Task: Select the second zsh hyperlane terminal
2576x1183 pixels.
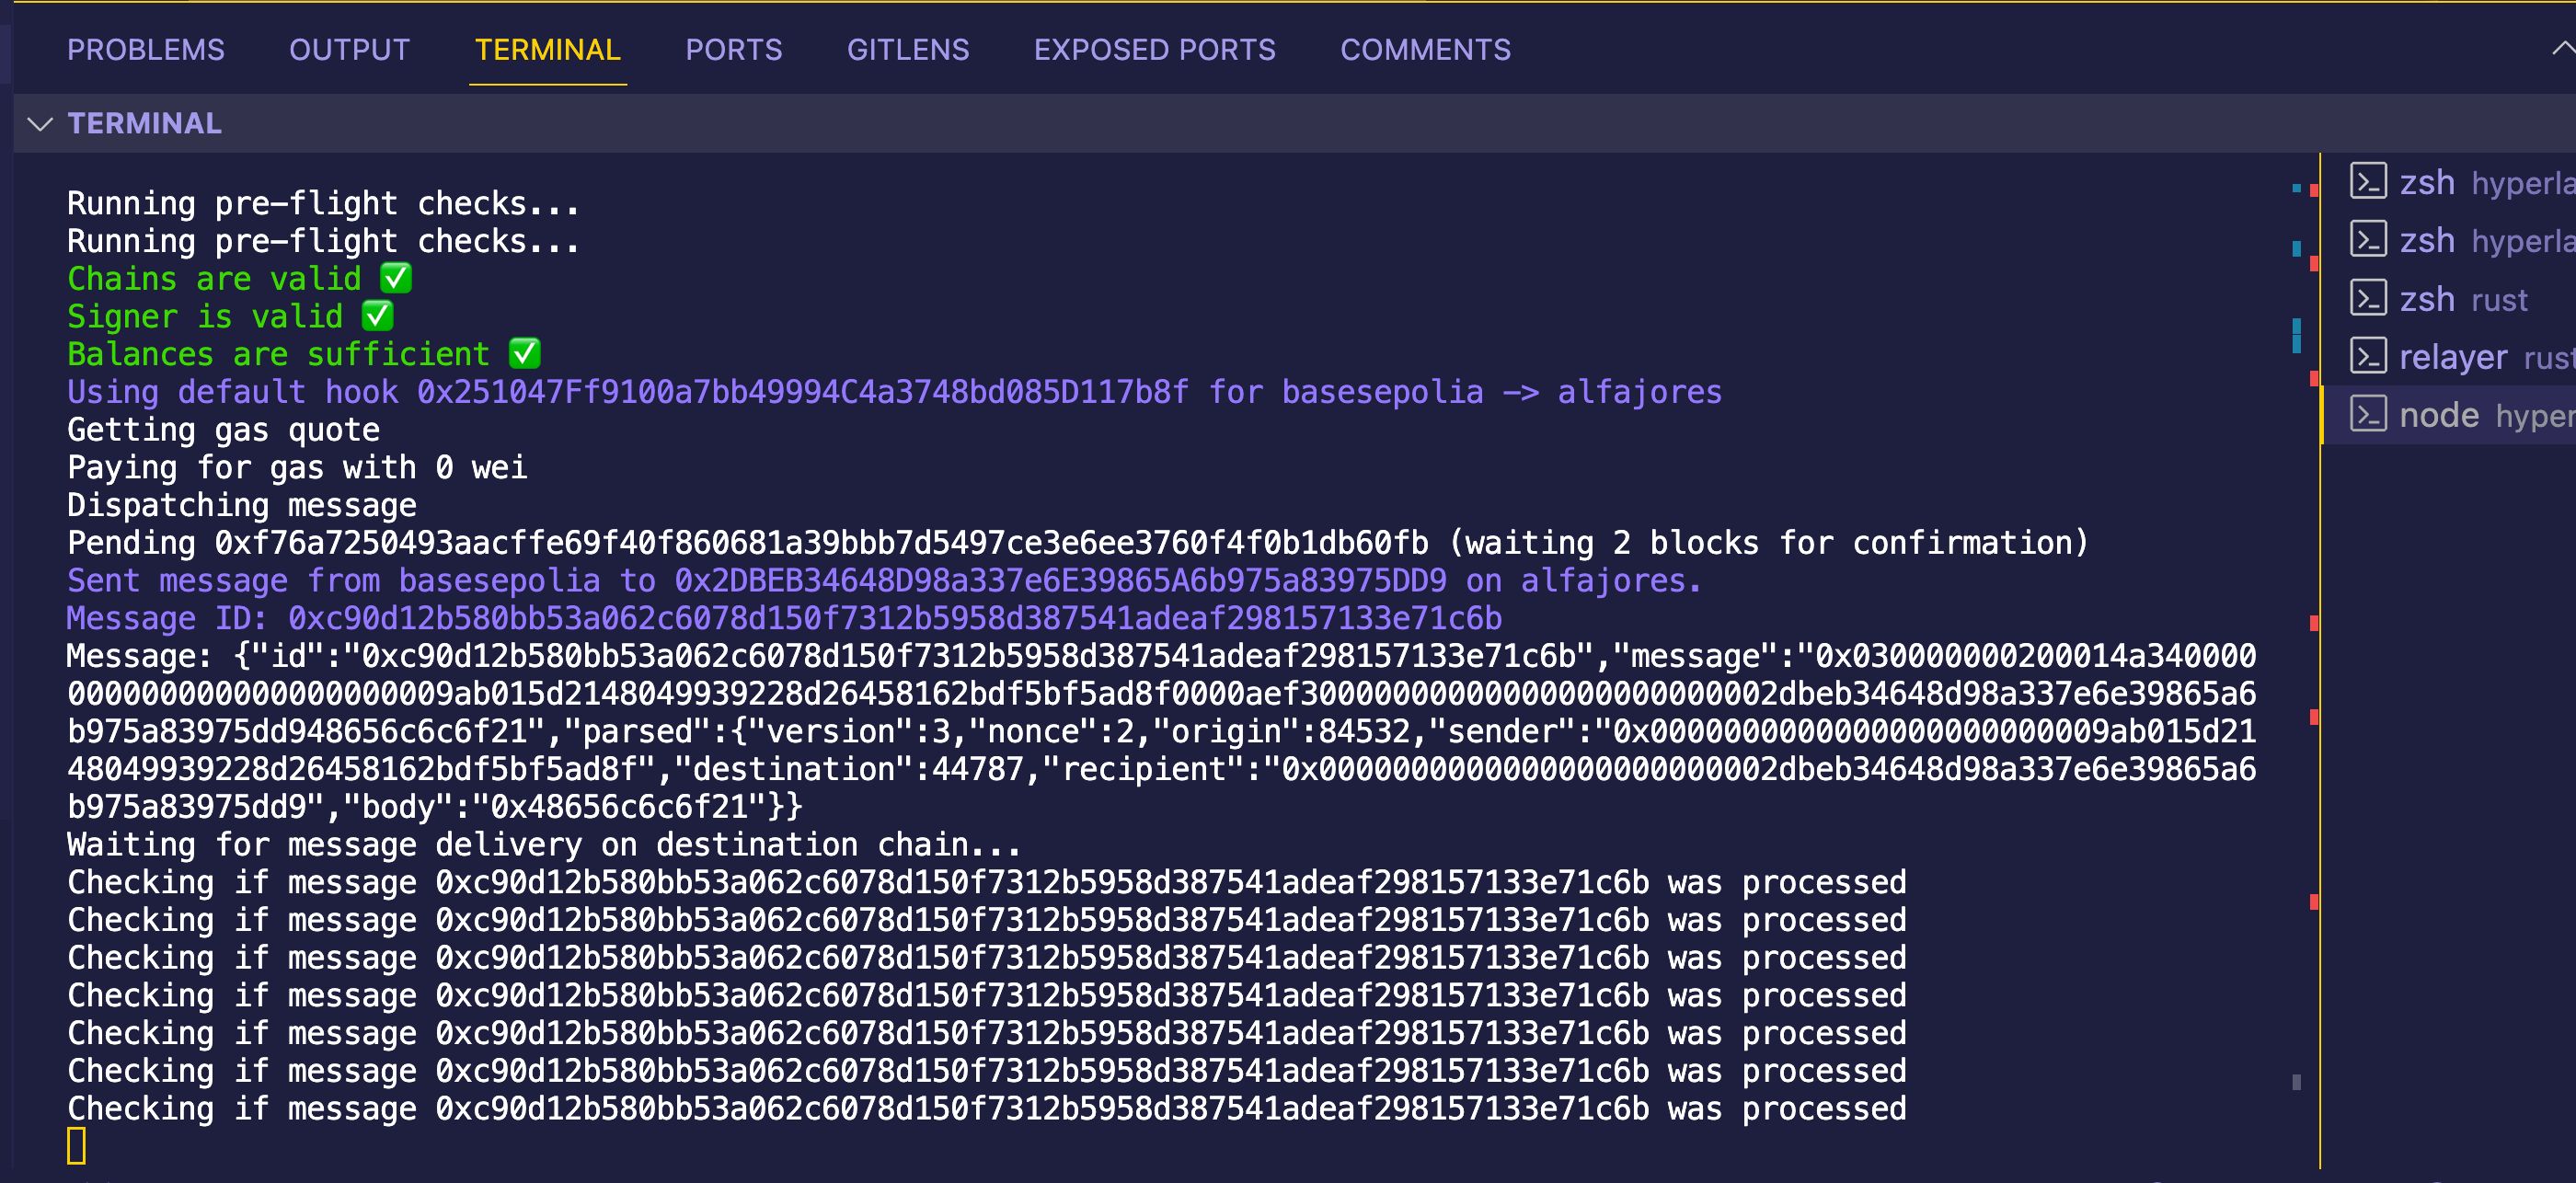Action: tap(2449, 240)
